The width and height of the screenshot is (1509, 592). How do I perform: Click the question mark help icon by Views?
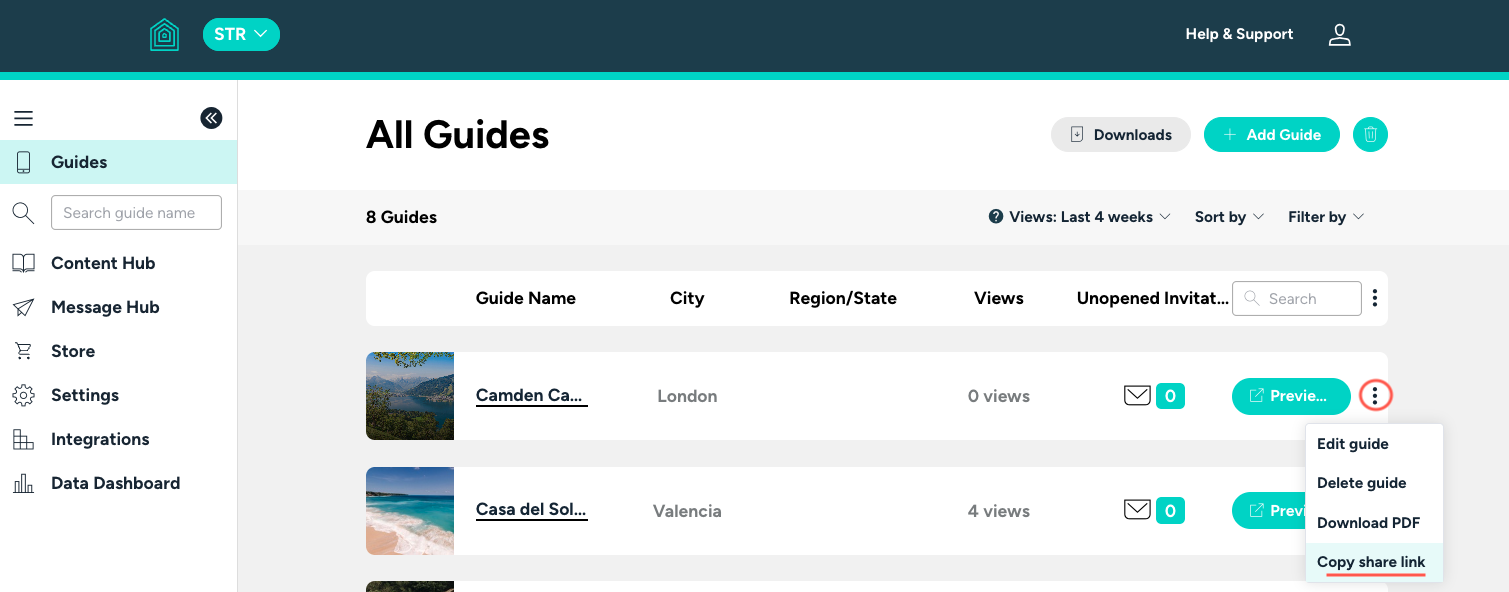996,217
